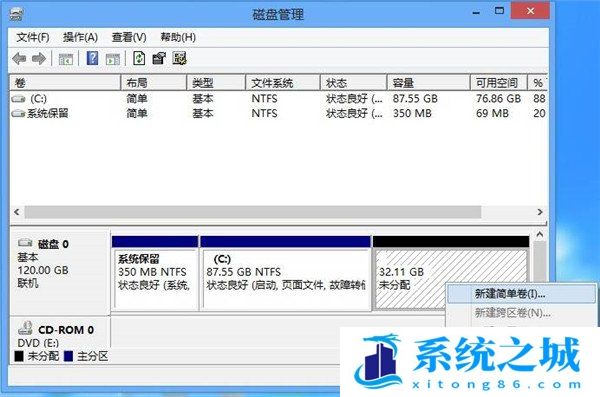
Task: Open the 操作(A) menu
Action: [80, 38]
